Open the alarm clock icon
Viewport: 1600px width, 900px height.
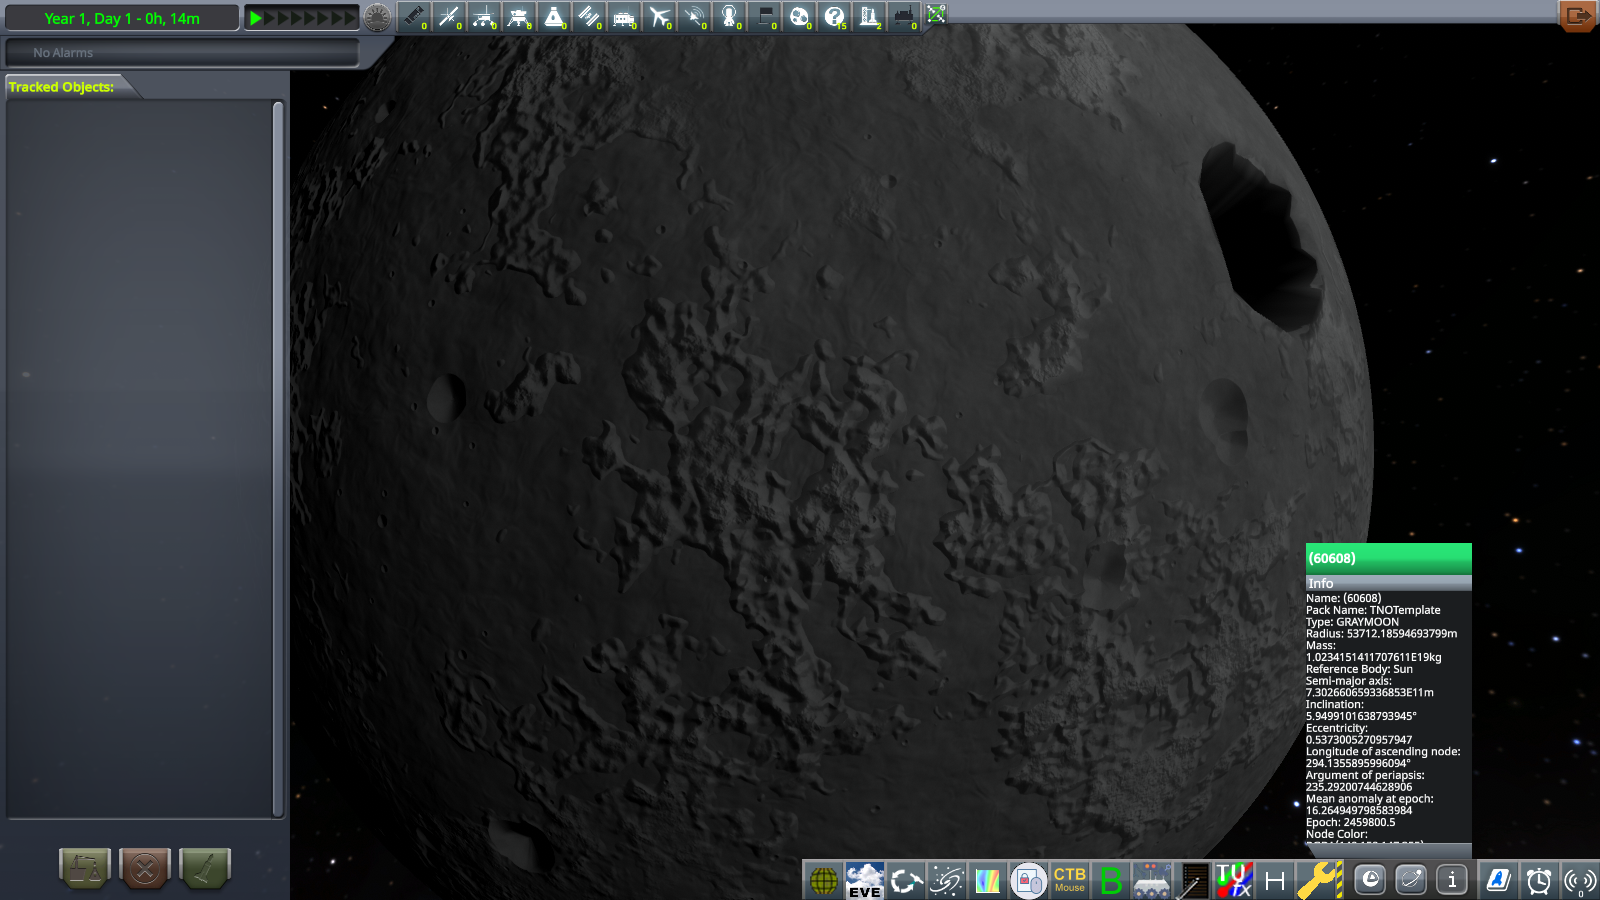[1538, 880]
